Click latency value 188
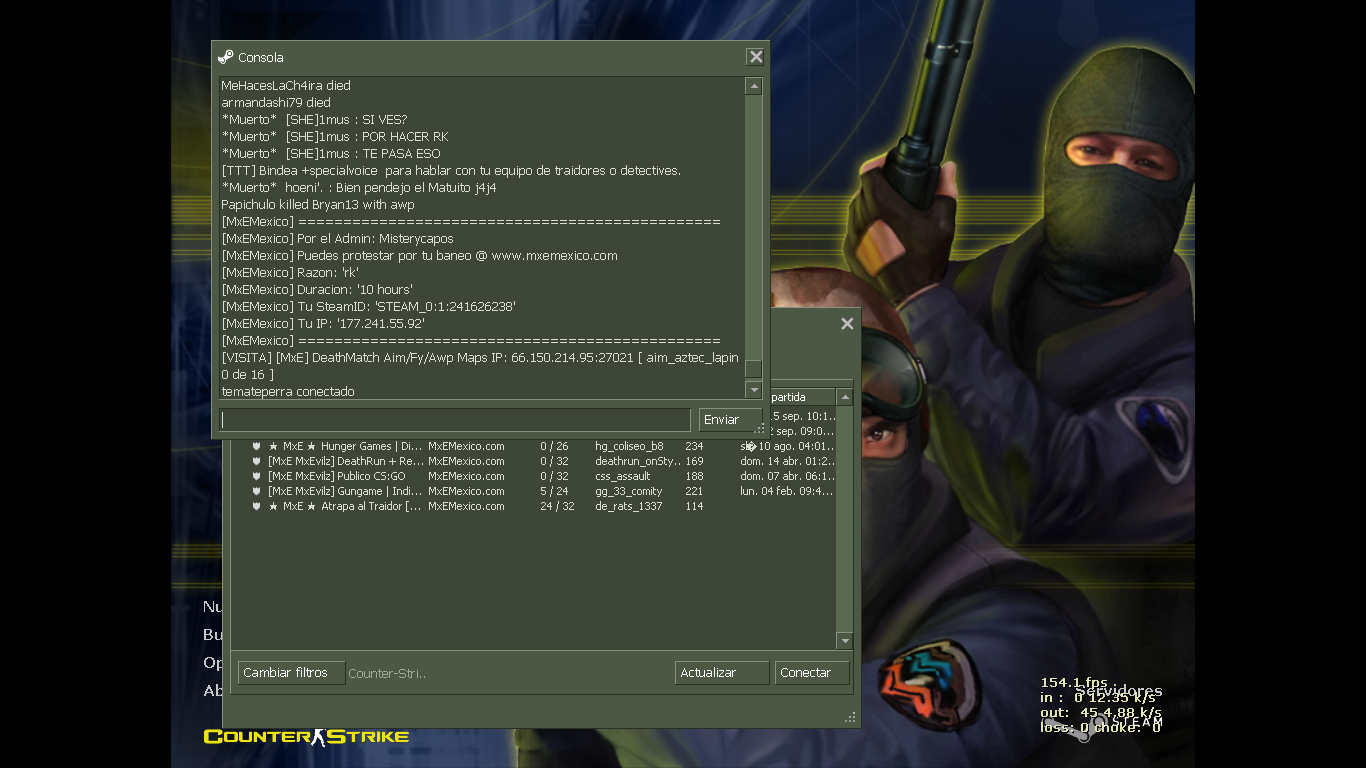This screenshot has width=1366, height=768. (694, 476)
